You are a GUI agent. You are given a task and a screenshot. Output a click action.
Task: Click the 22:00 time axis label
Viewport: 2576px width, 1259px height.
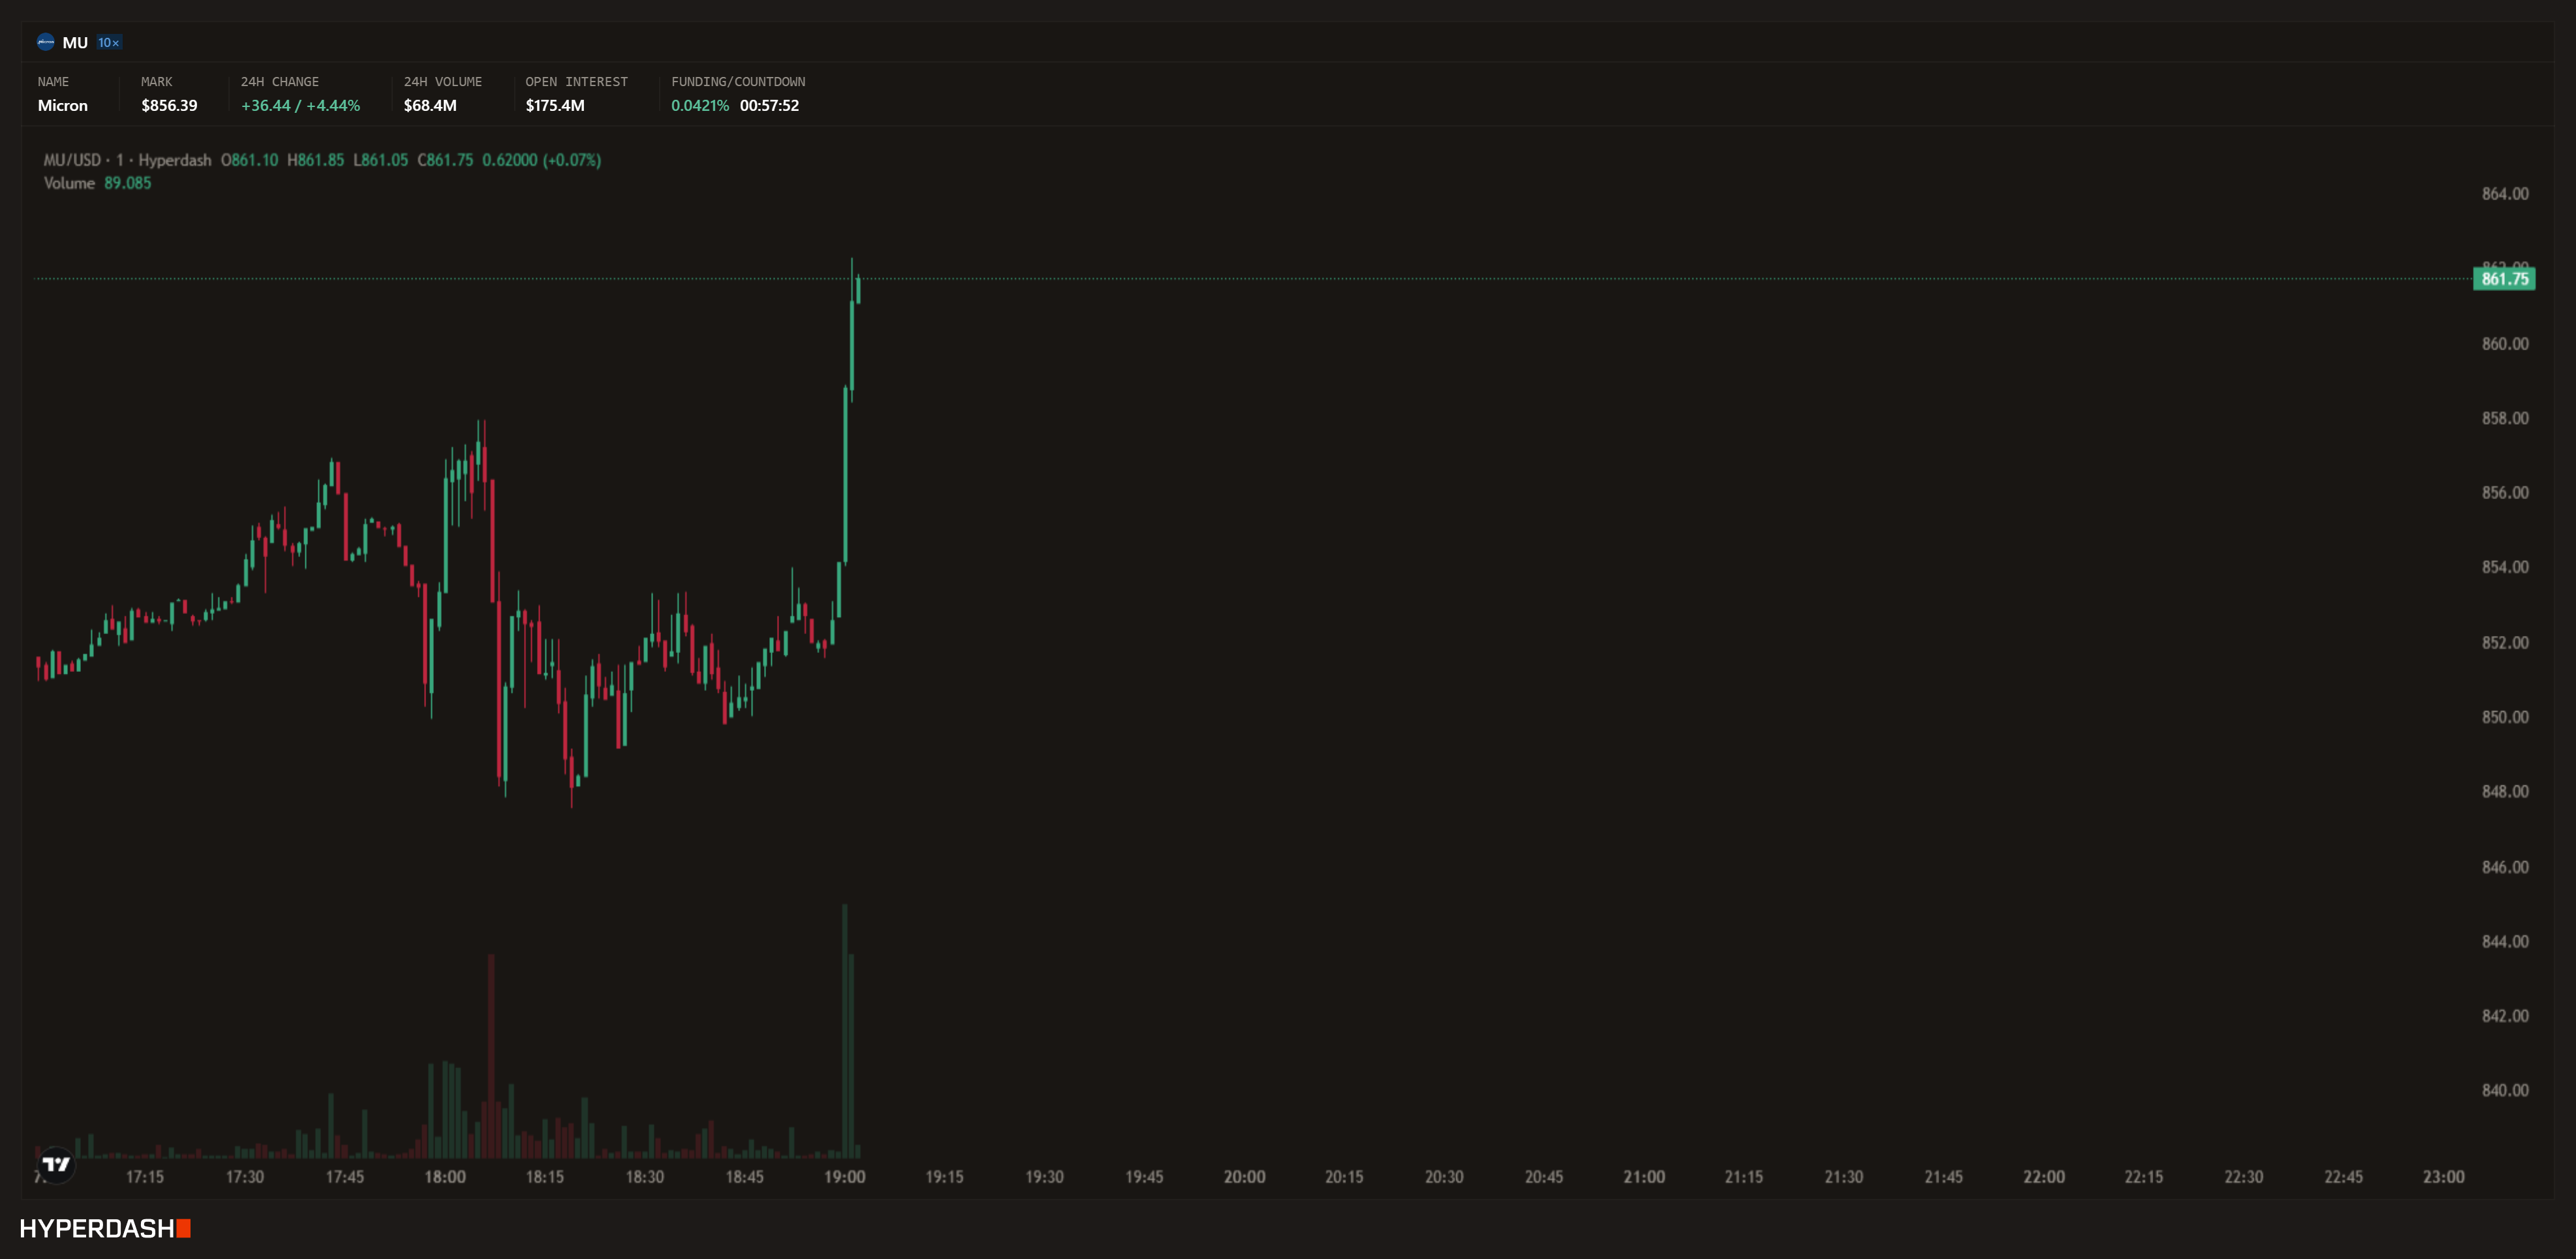(2044, 1177)
